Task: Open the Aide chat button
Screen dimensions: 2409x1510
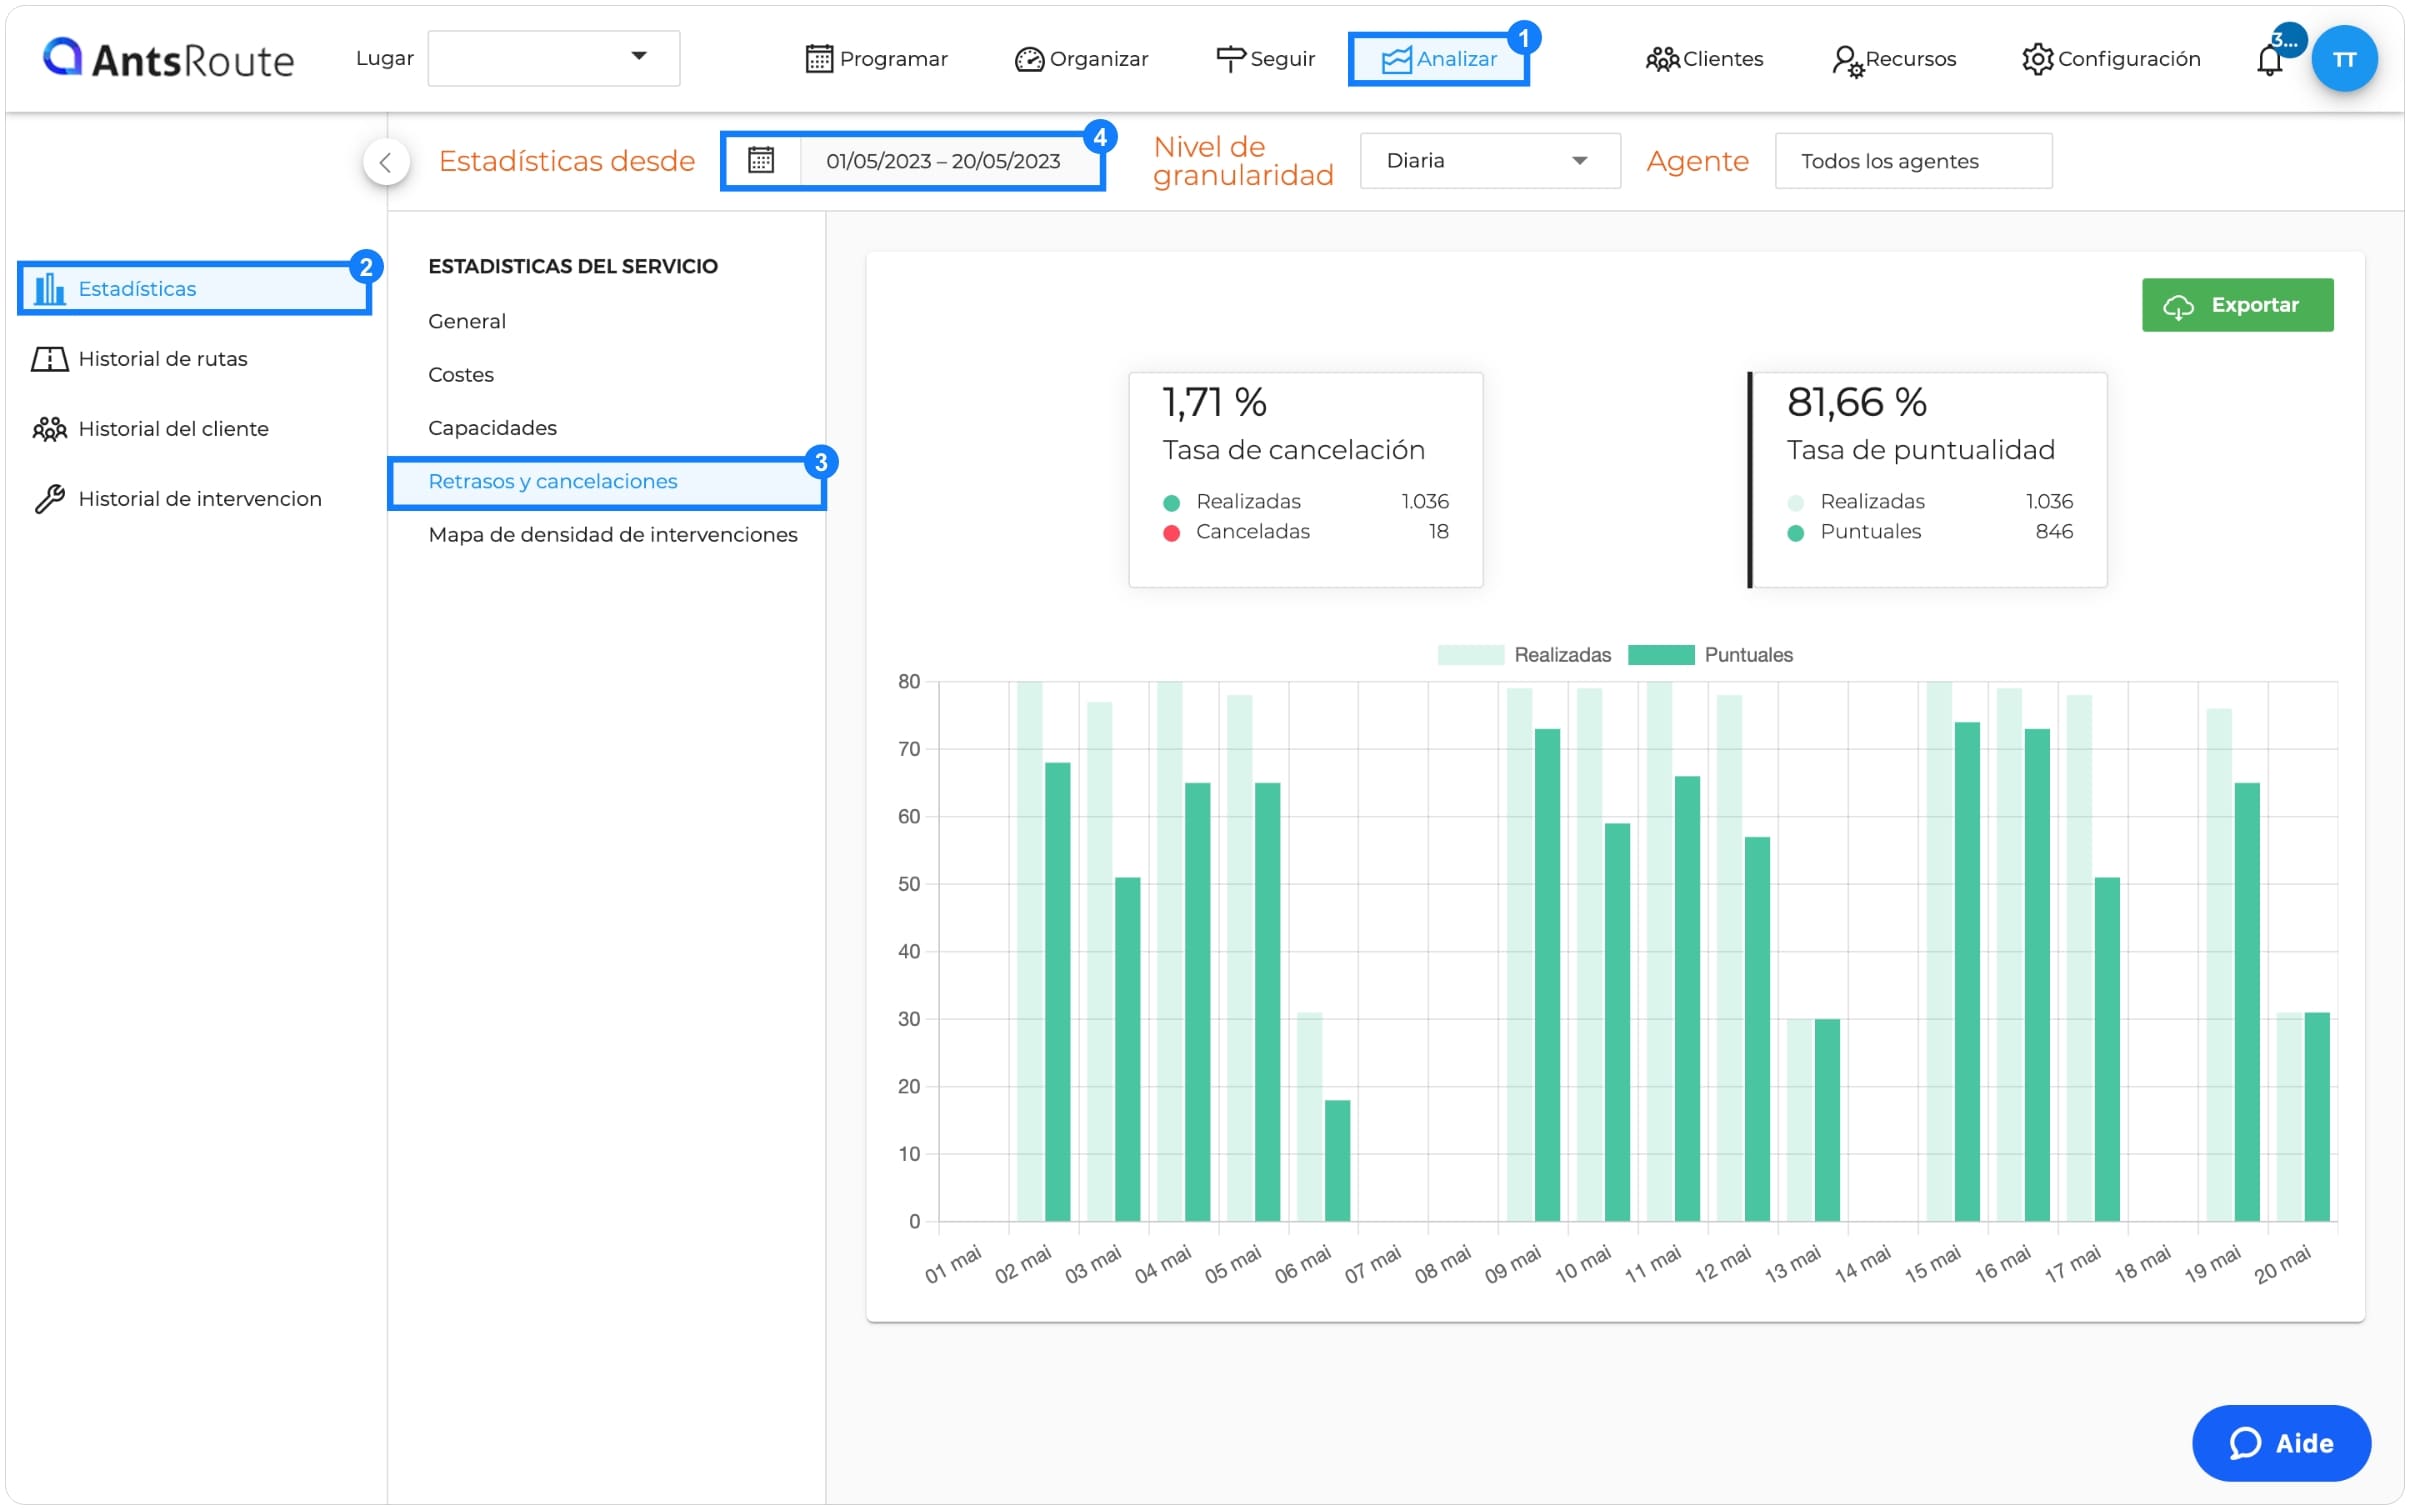Action: pyautogui.click(x=2280, y=1443)
